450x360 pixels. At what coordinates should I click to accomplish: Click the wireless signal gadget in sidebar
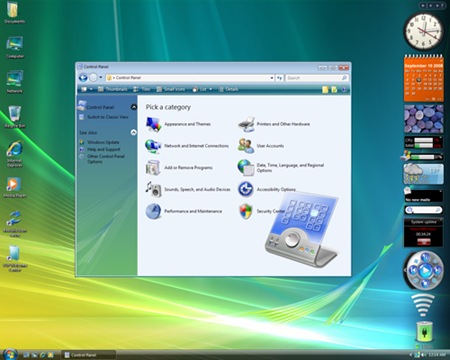coord(423,305)
